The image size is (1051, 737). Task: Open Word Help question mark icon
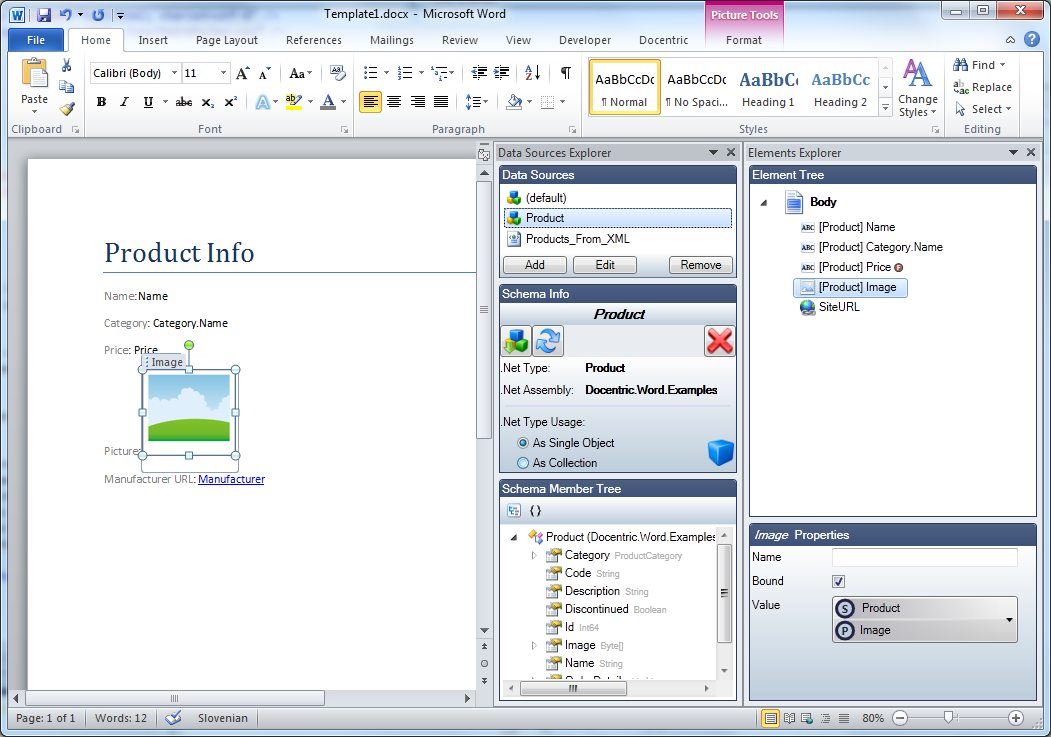[1032, 40]
